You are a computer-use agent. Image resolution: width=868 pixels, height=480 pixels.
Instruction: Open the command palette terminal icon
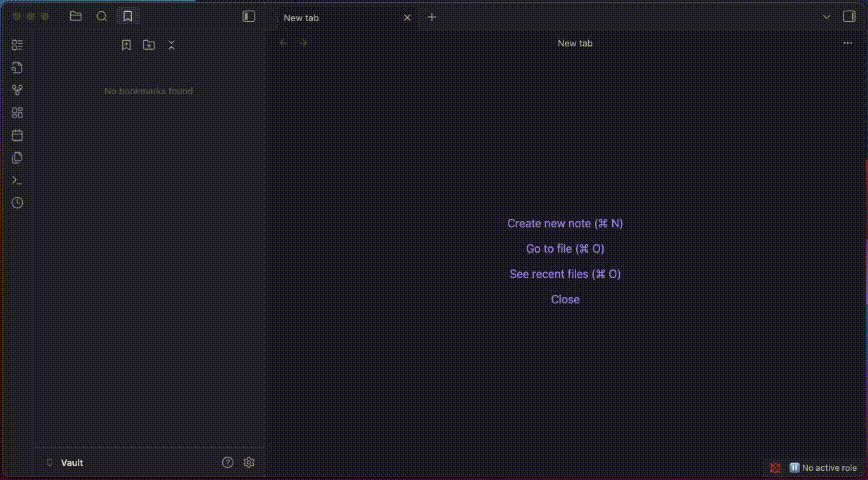point(17,180)
